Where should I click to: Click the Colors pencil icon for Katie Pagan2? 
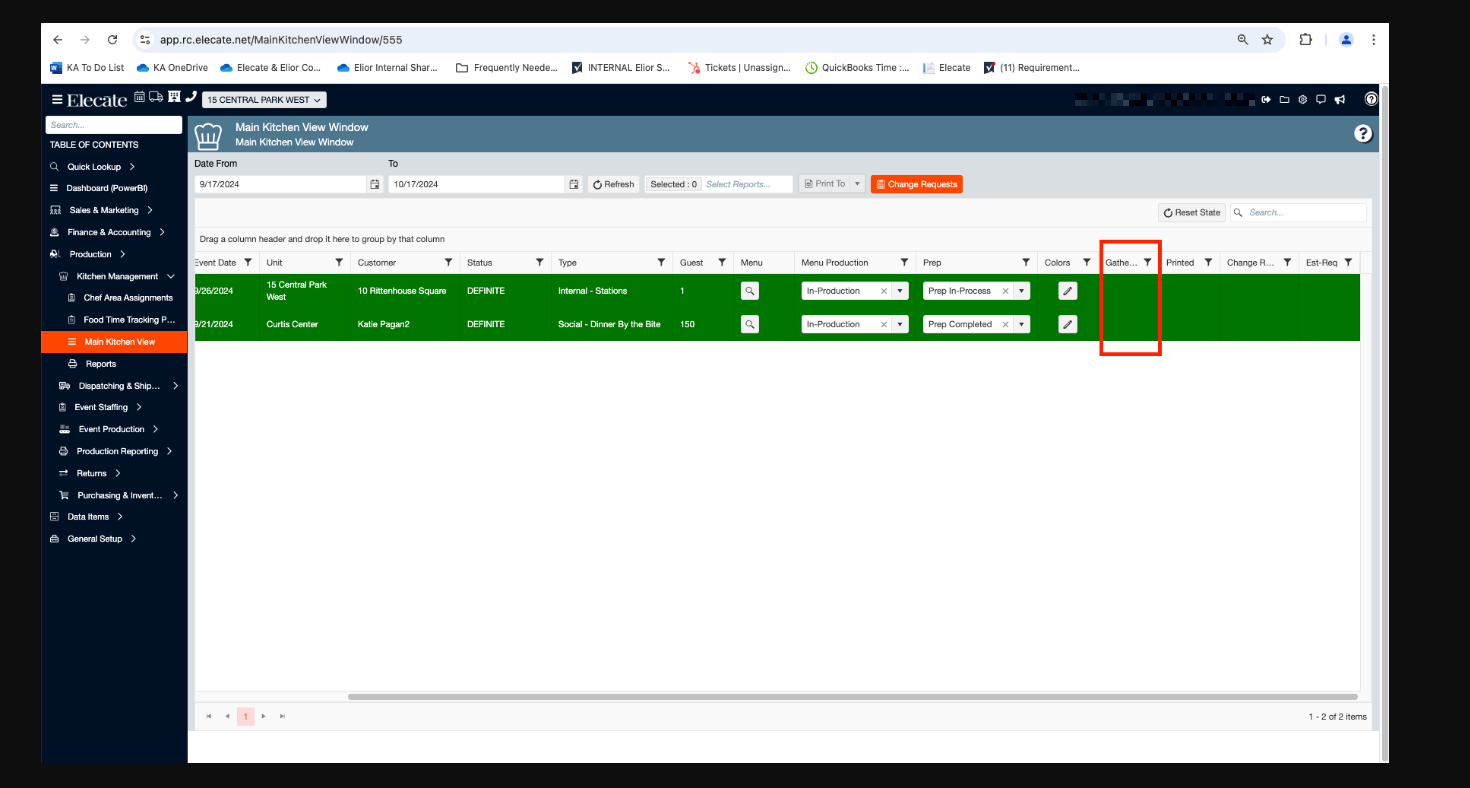coord(1068,324)
